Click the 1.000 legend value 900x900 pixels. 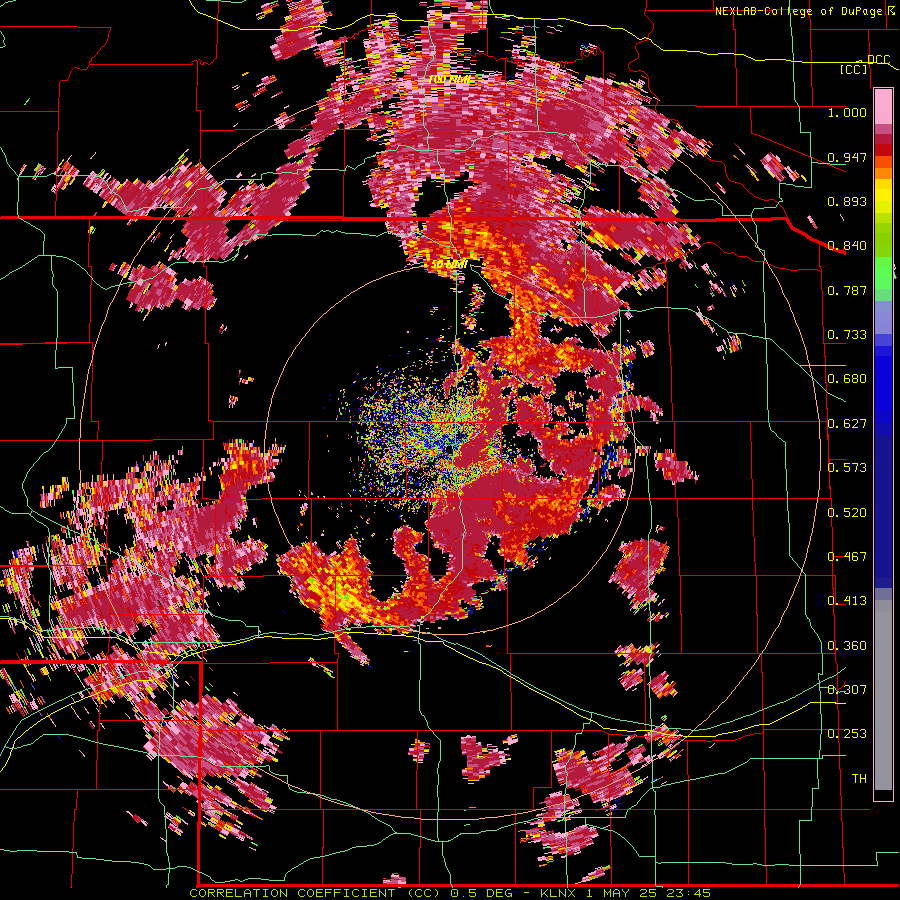(847, 112)
